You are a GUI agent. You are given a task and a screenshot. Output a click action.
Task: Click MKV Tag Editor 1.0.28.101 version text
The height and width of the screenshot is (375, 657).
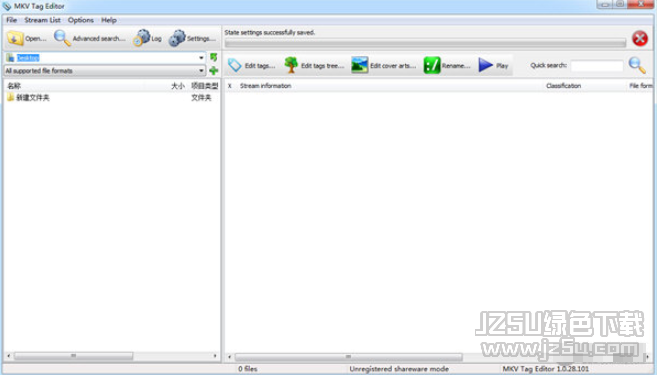(x=545, y=369)
